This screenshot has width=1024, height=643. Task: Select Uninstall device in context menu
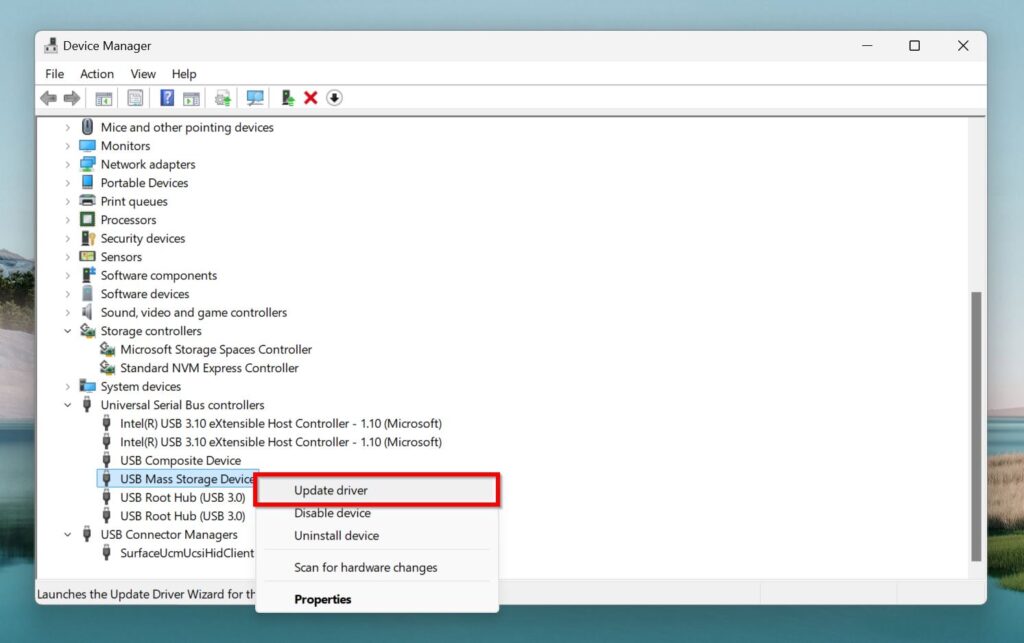(x=336, y=536)
